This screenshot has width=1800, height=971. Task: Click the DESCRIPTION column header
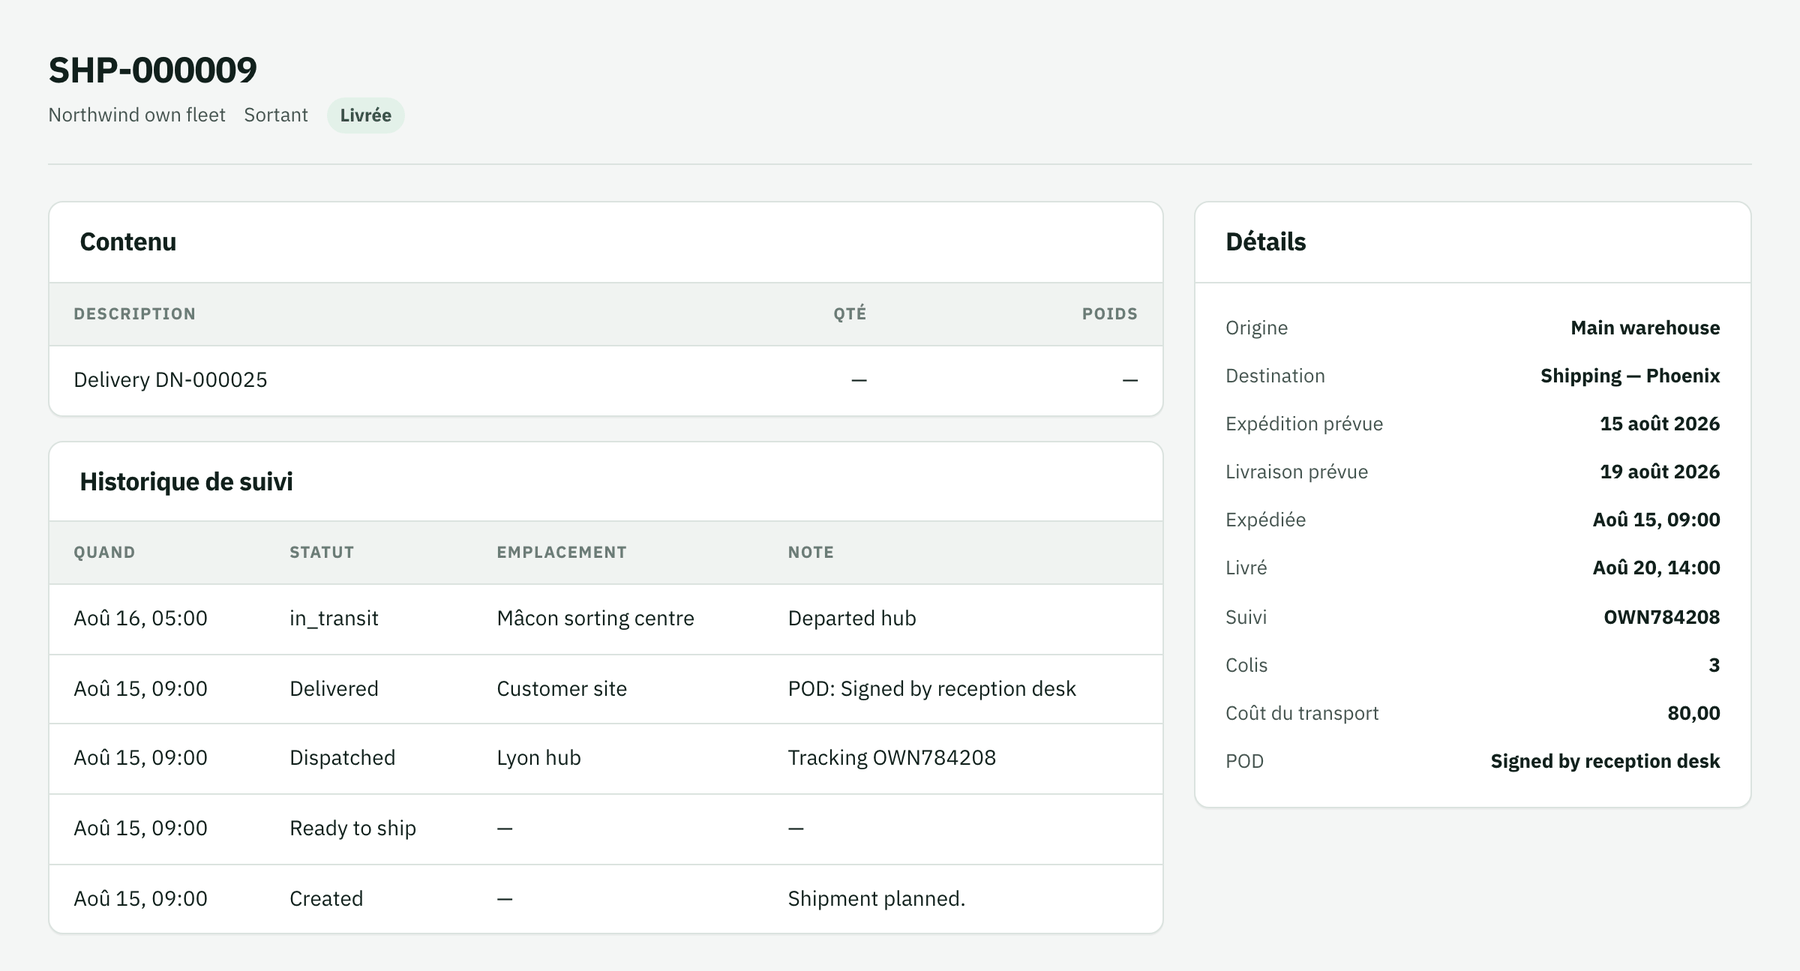click(x=135, y=314)
